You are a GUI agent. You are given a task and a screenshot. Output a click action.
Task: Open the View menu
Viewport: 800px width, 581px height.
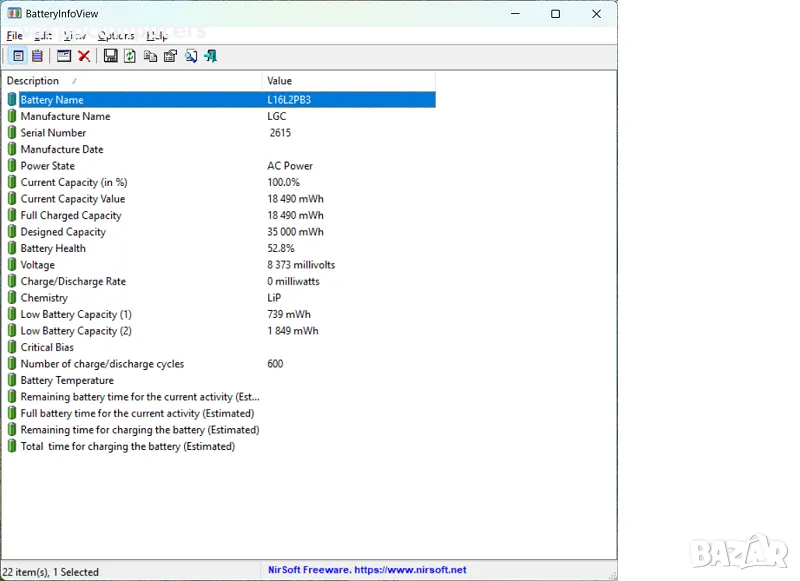tap(74, 36)
